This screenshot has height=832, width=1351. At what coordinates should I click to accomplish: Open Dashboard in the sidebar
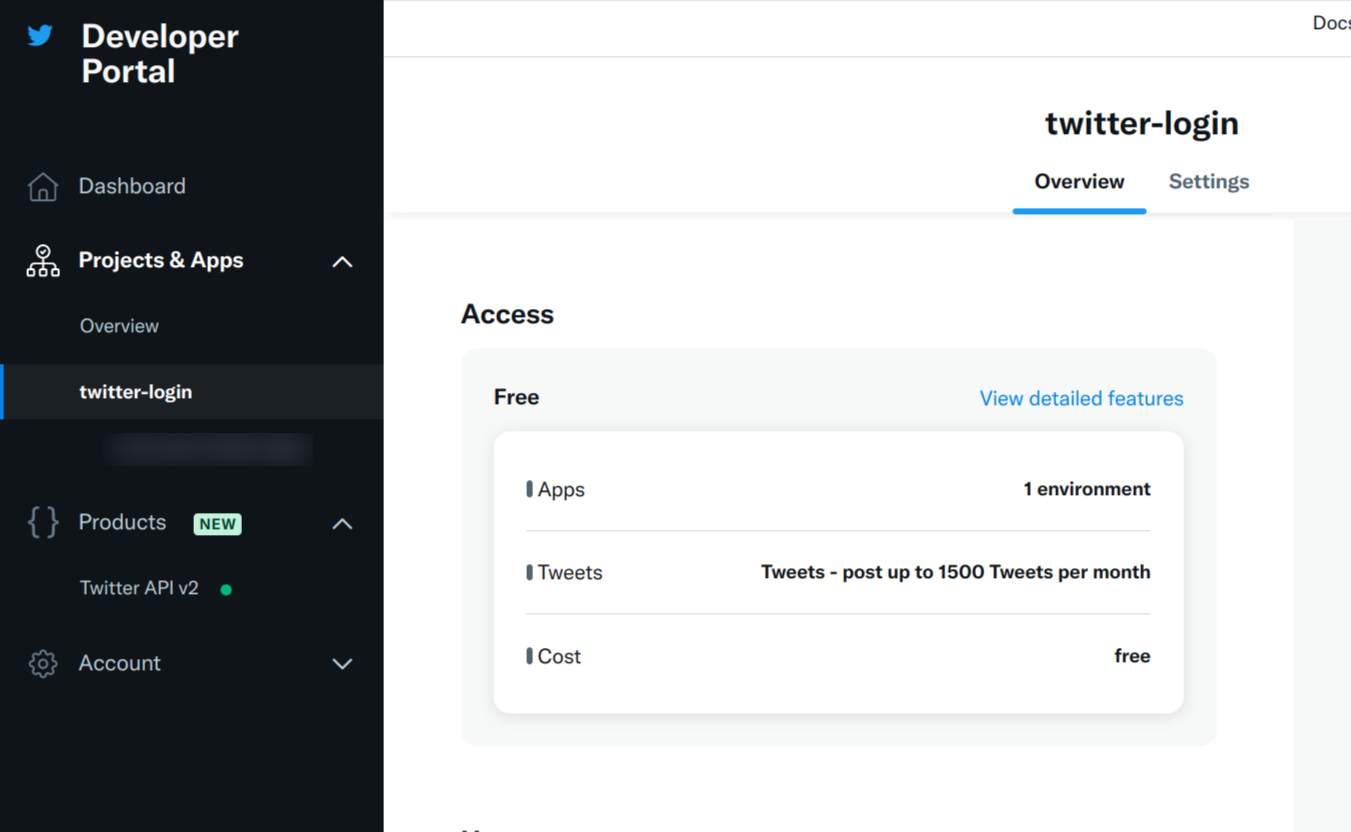pyautogui.click(x=132, y=186)
